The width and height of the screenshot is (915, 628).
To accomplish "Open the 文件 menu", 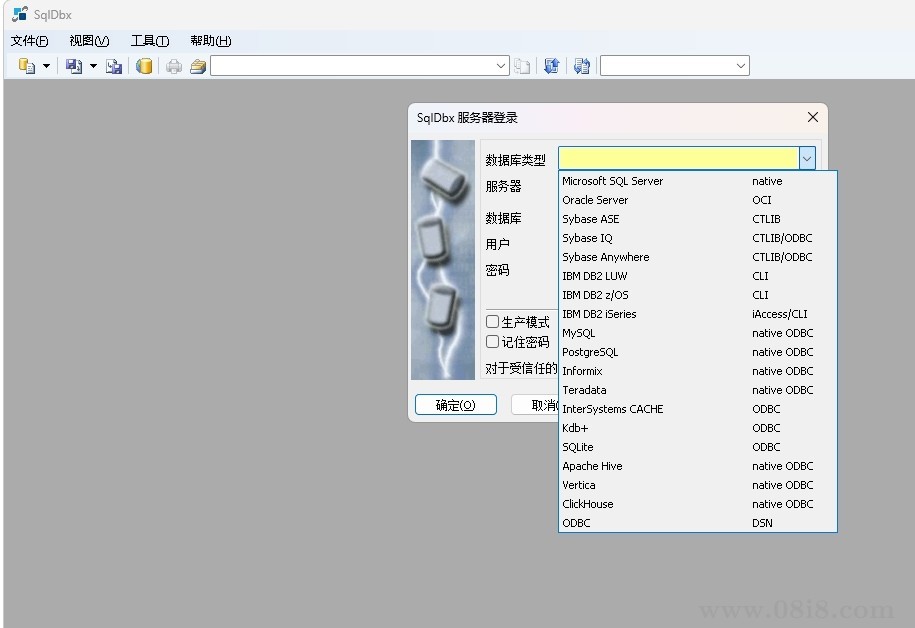I will point(29,40).
